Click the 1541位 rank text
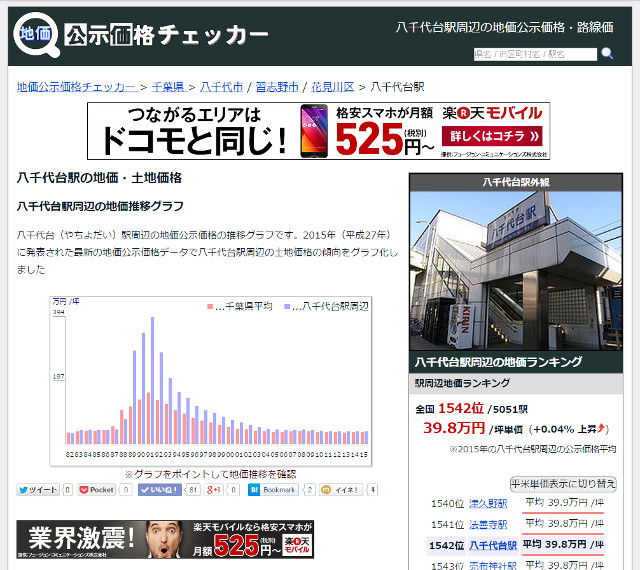 [447, 524]
